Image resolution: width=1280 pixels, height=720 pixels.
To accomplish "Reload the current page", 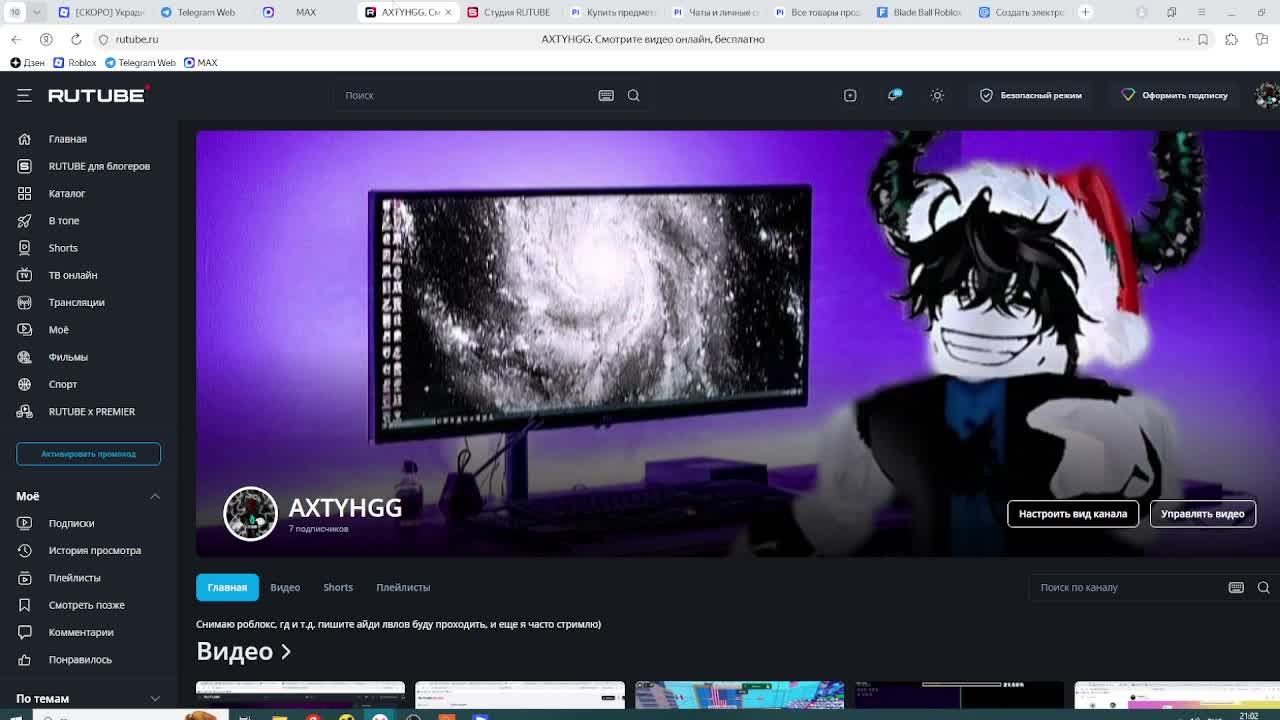I will click(76, 39).
